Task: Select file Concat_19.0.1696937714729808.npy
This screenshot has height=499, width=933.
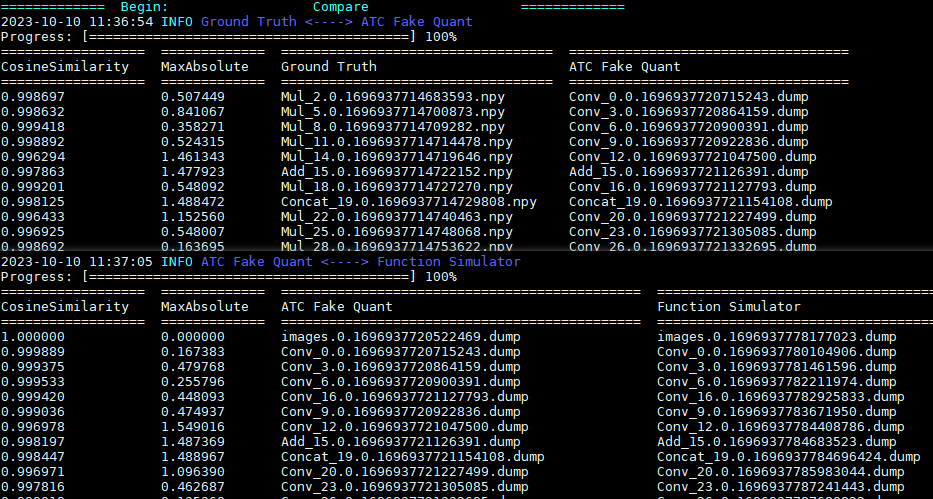Action: click(409, 202)
